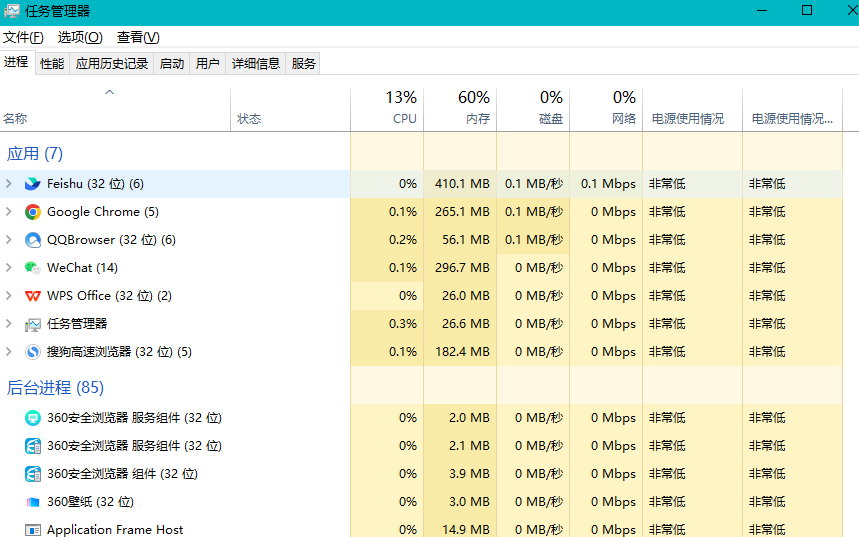The height and width of the screenshot is (537, 859).
Task: Click Feishu memory value 410.1 MB
Action: [462, 184]
